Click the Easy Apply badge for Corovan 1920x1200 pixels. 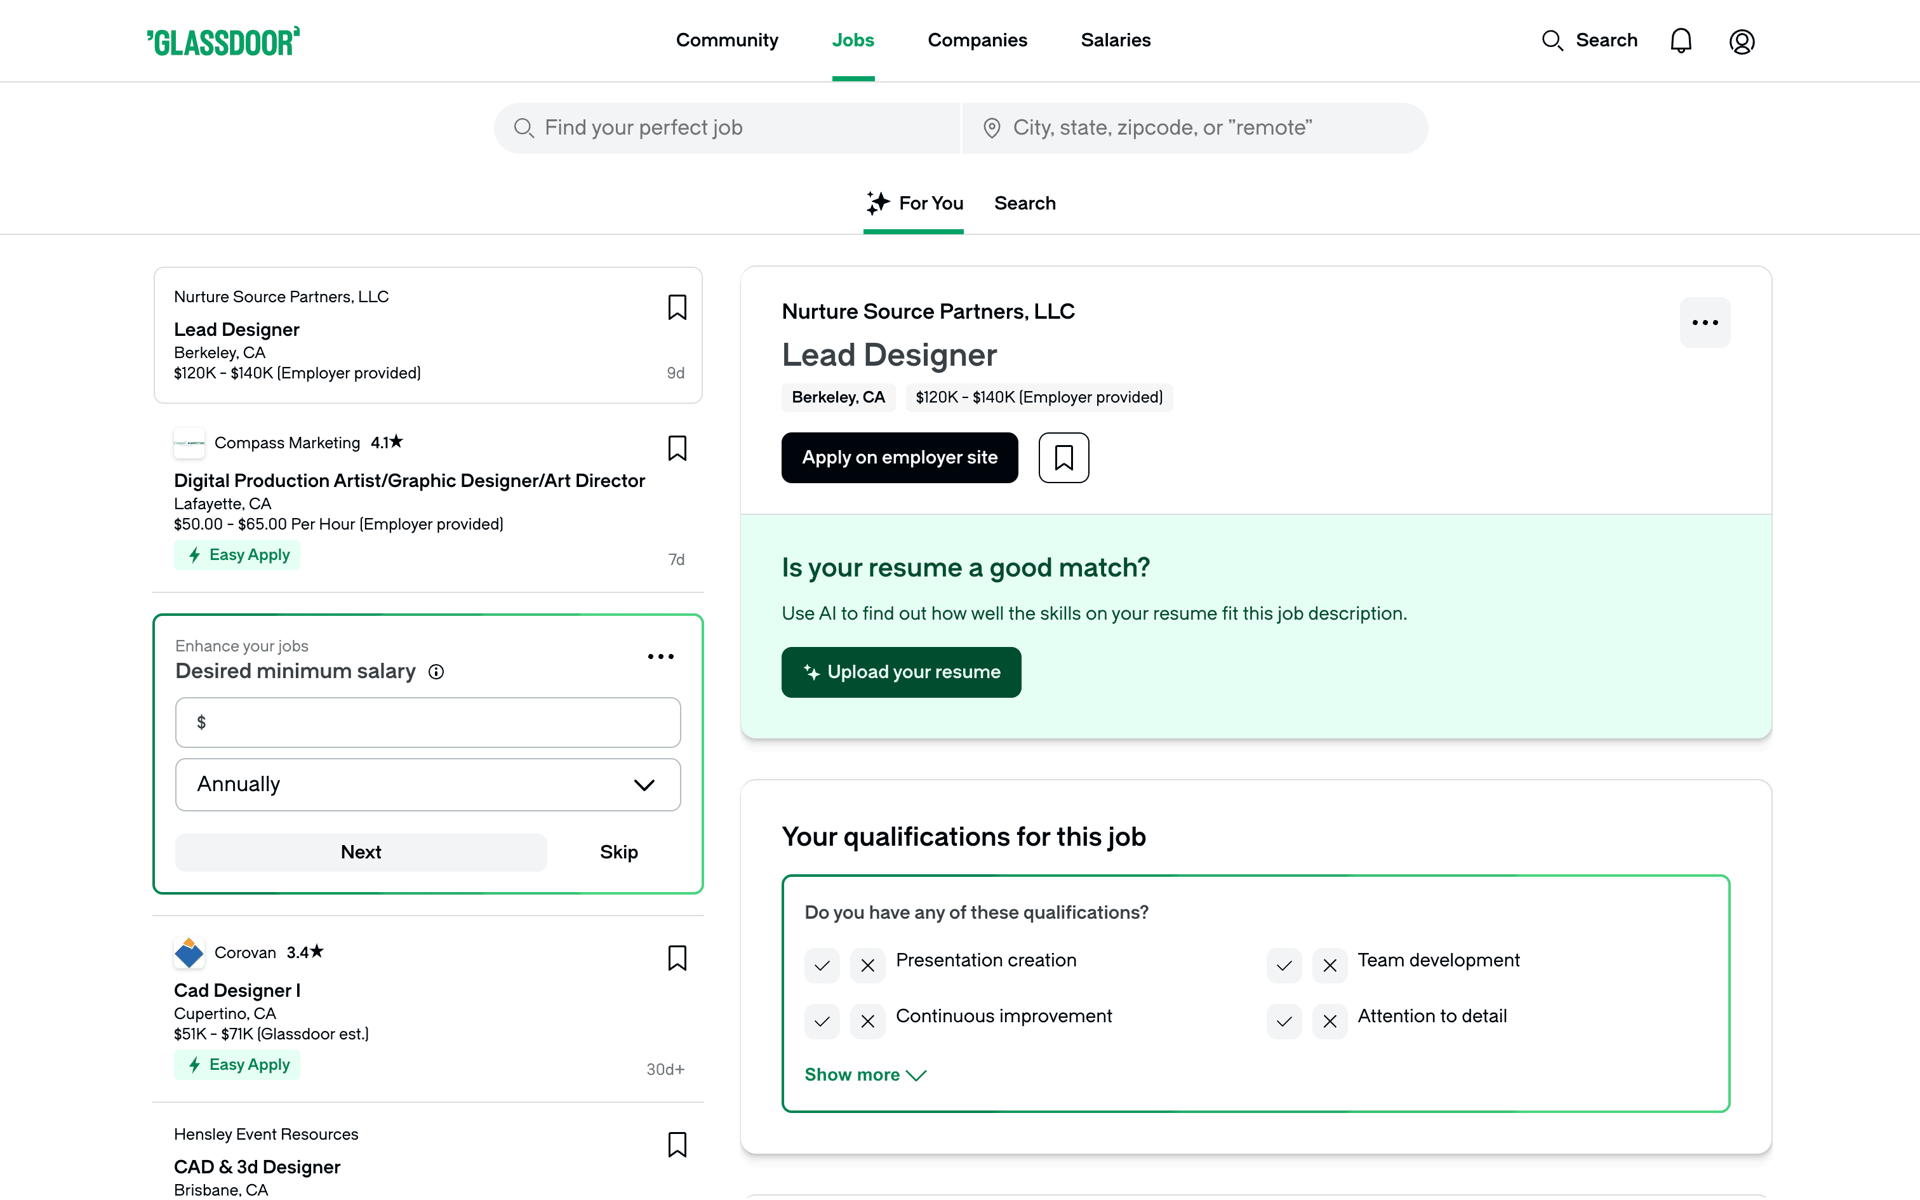[237, 1065]
